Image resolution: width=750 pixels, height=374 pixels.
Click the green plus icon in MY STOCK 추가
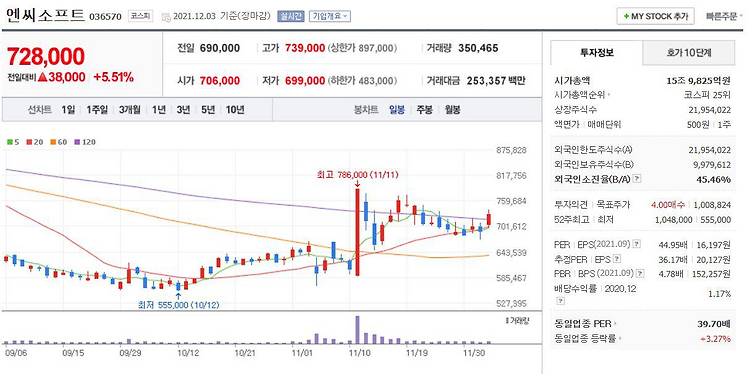click(x=626, y=16)
